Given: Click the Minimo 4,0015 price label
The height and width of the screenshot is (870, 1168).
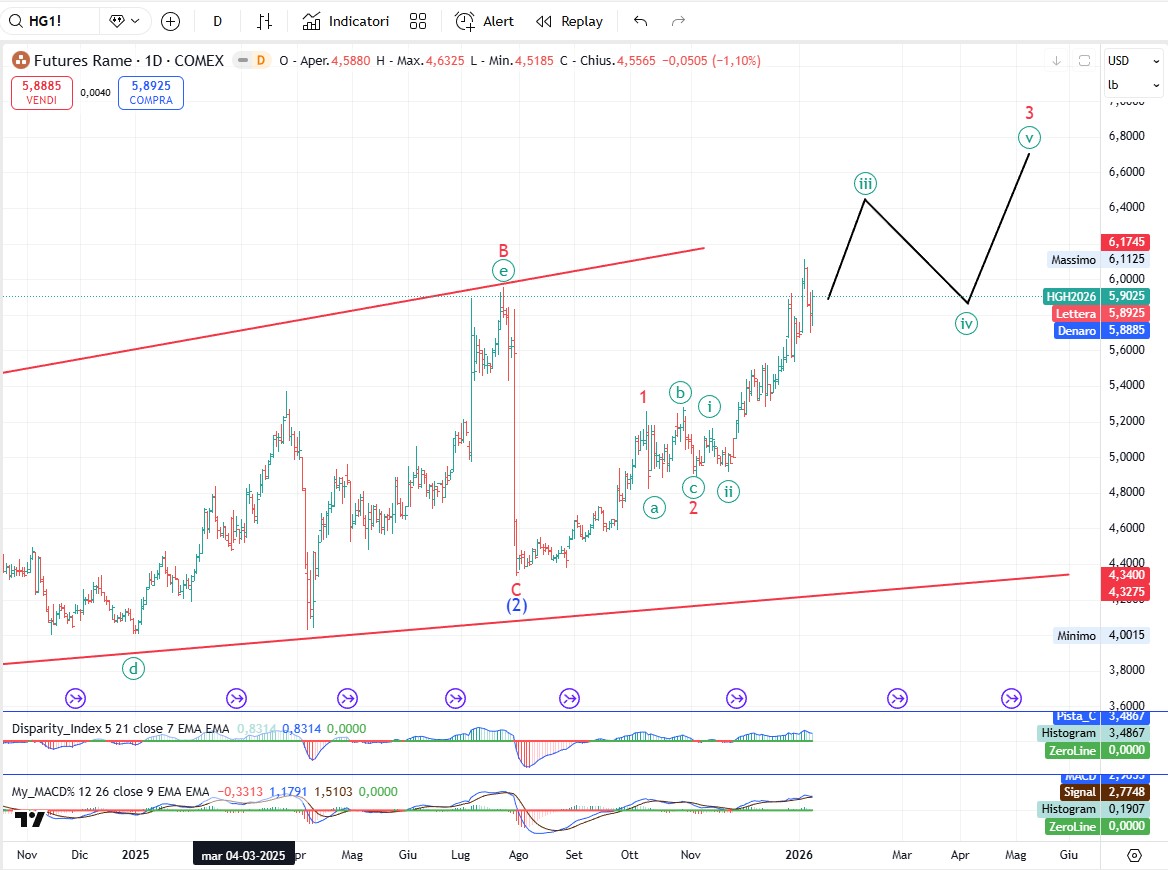Looking at the screenshot, I should (1101, 635).
